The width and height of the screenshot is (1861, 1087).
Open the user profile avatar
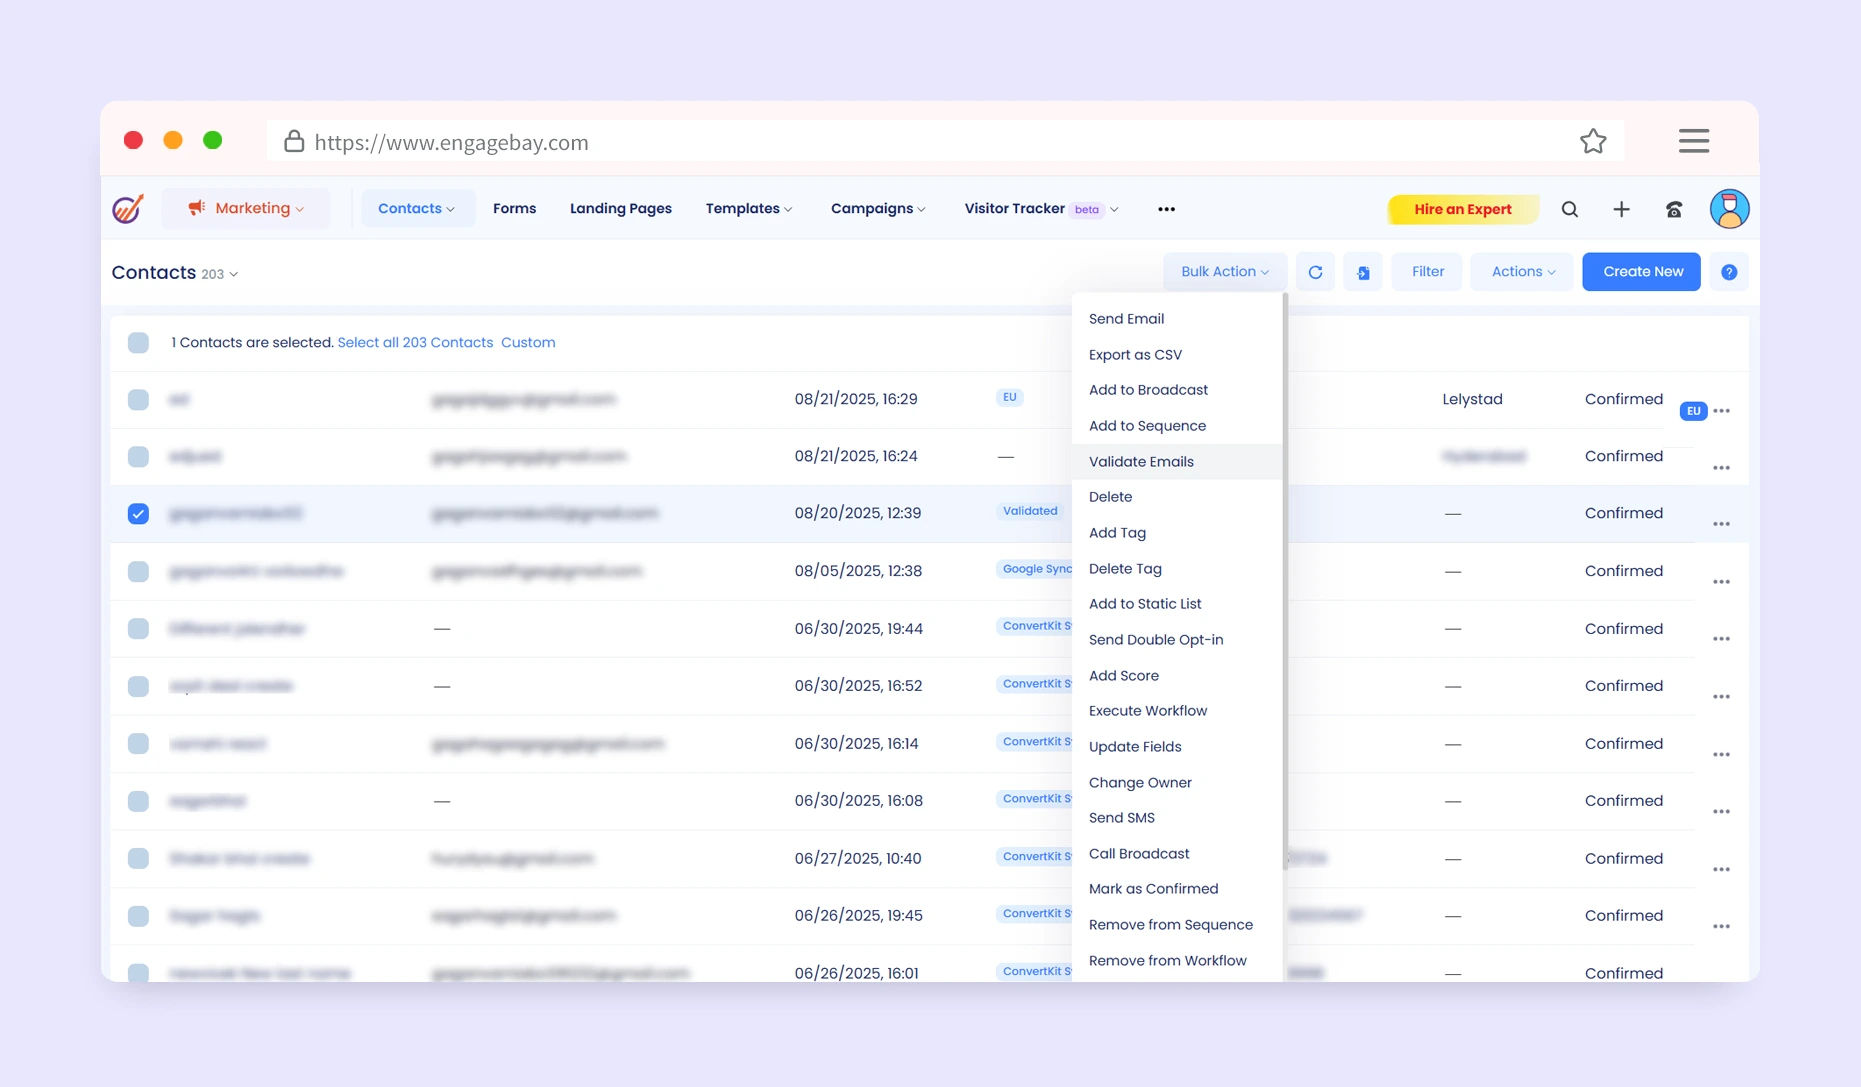coord(1729,209)
